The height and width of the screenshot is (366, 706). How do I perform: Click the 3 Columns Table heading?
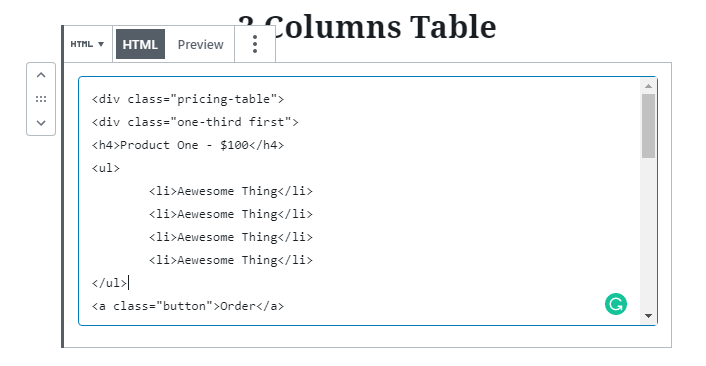click(x=367, y=27)
